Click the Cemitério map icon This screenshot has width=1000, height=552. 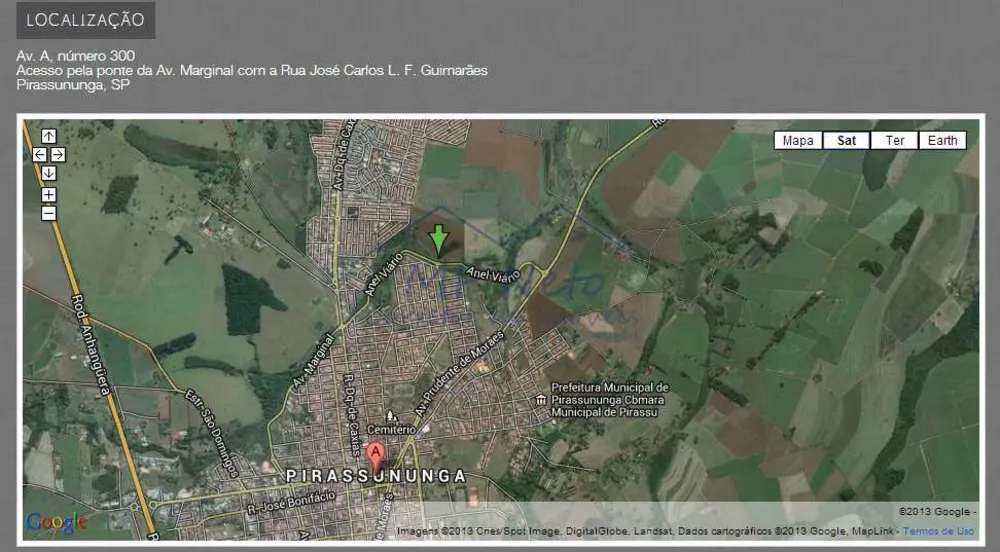point(391,417)
